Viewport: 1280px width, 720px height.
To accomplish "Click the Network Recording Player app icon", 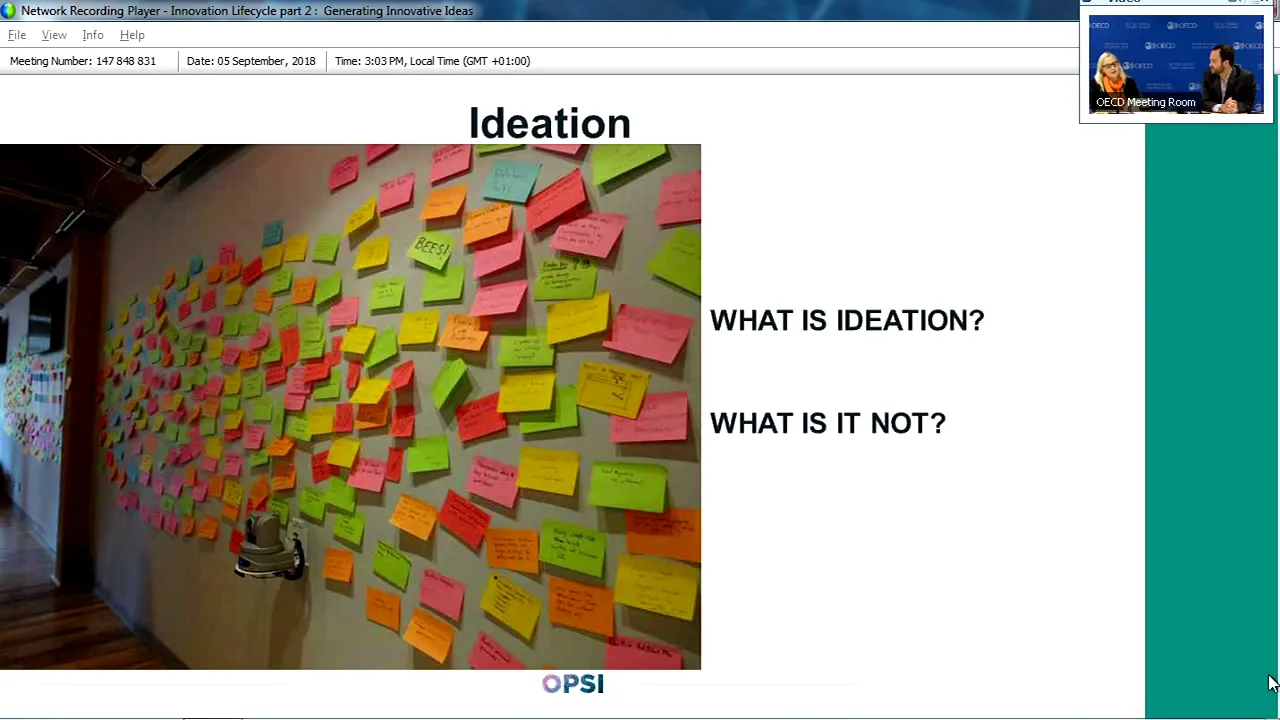I will (8, 11).
